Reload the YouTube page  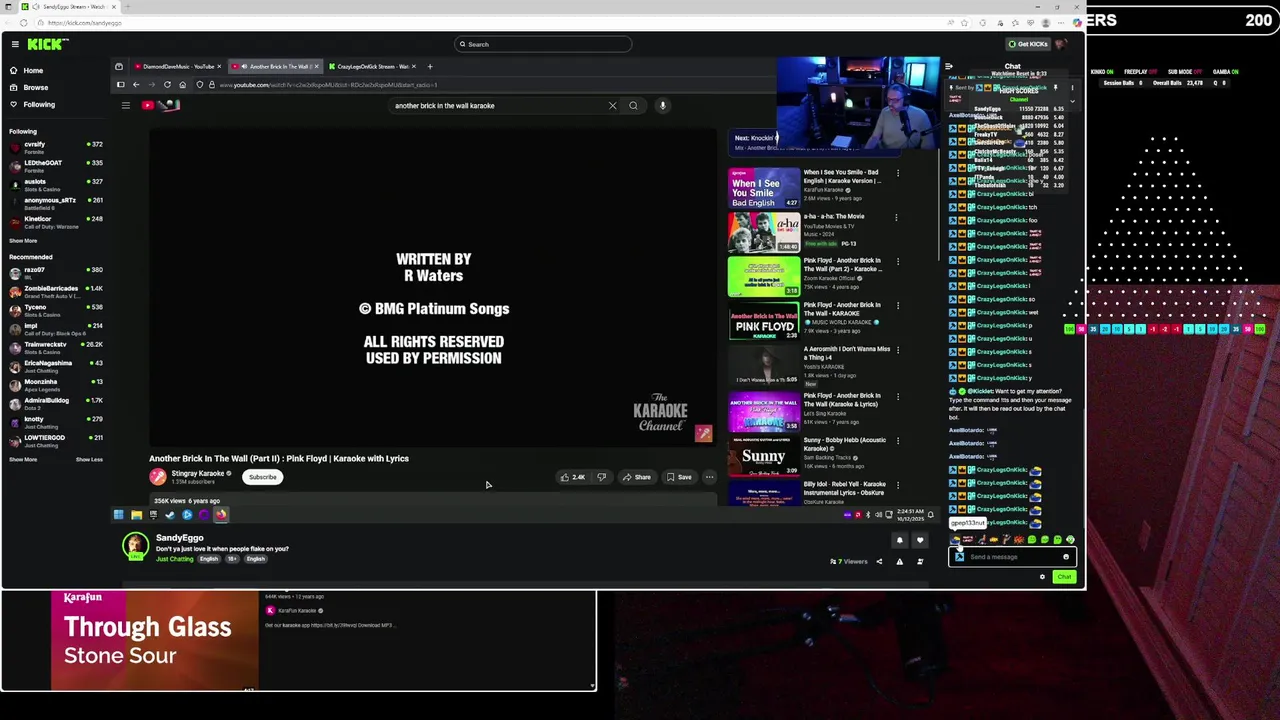click(x=167, y=85)
